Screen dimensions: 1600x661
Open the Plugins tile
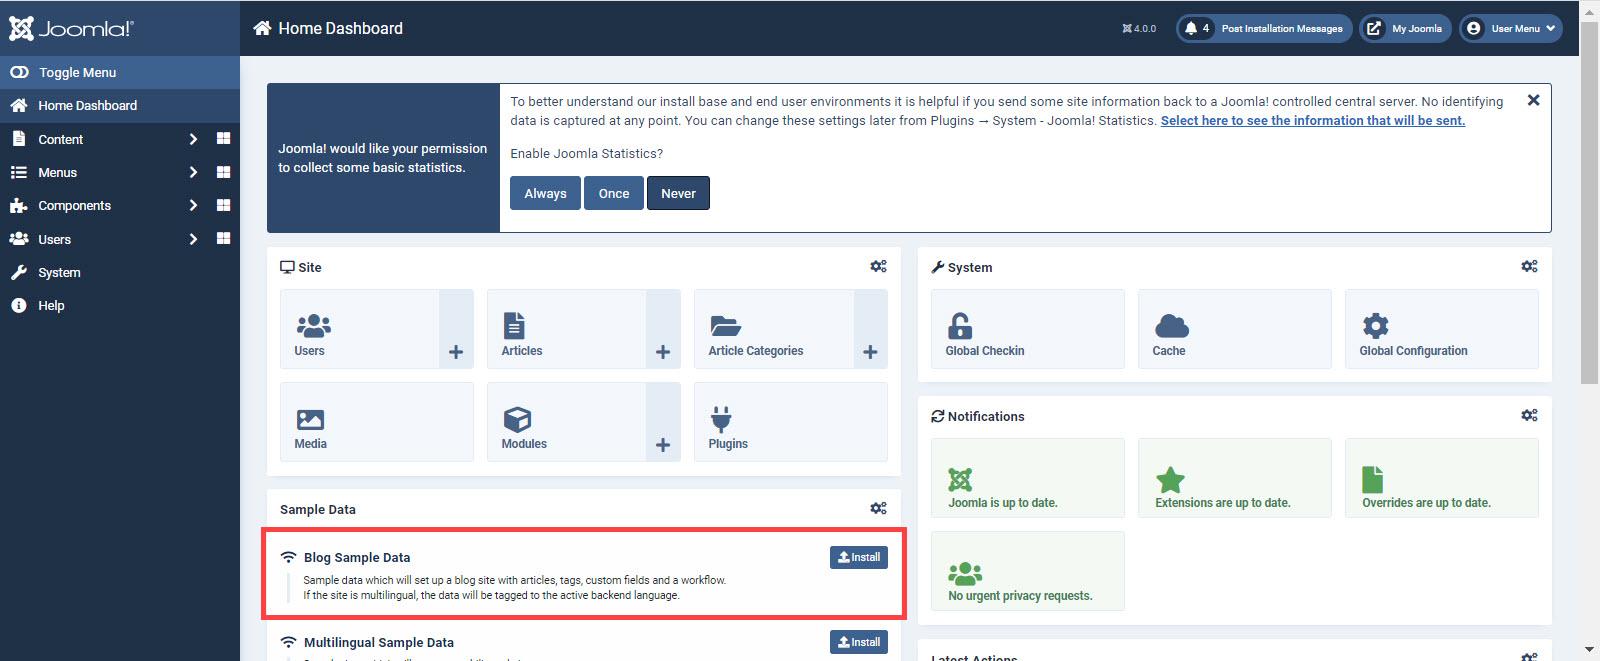(791, 422)
